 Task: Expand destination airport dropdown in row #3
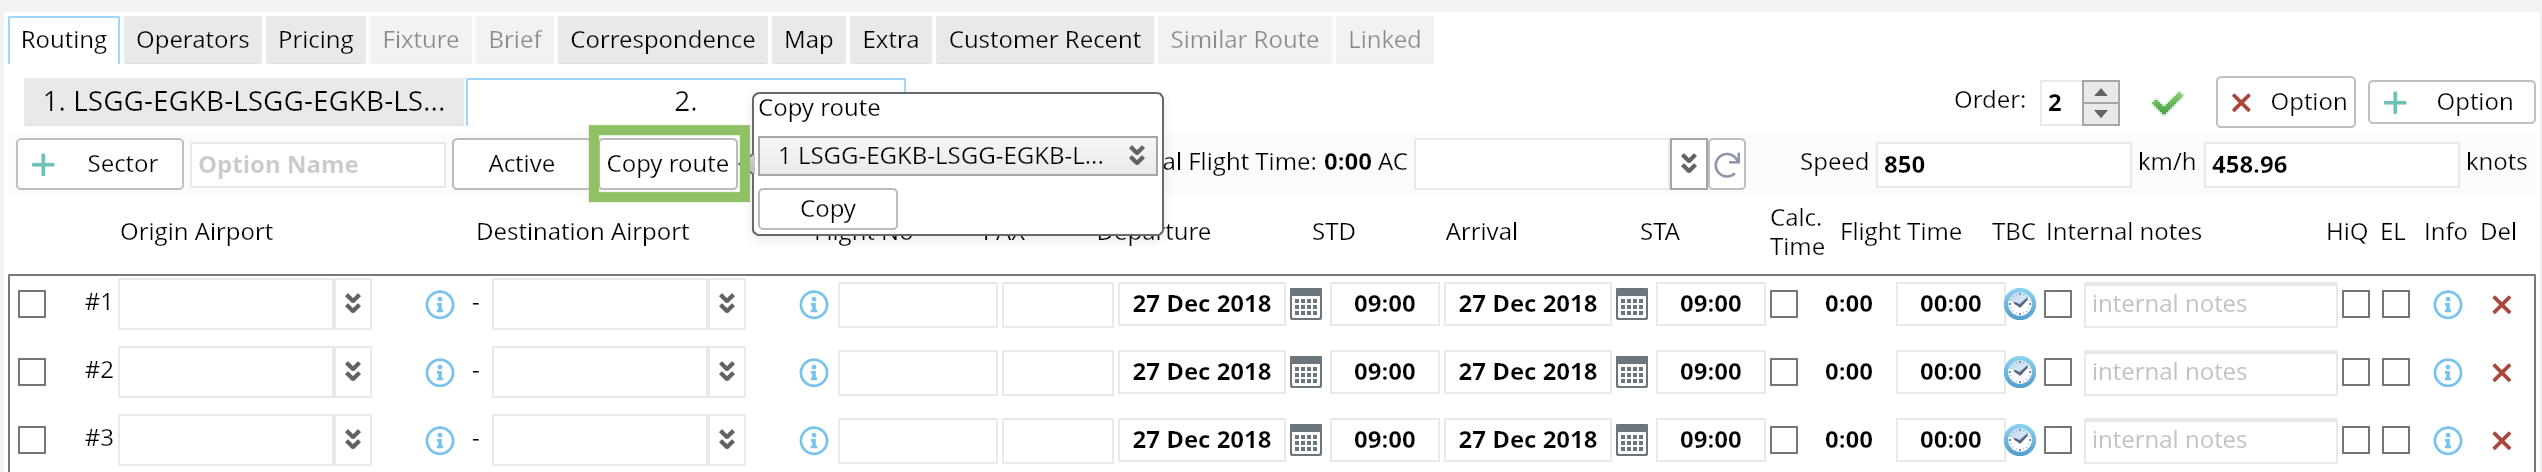727,440
